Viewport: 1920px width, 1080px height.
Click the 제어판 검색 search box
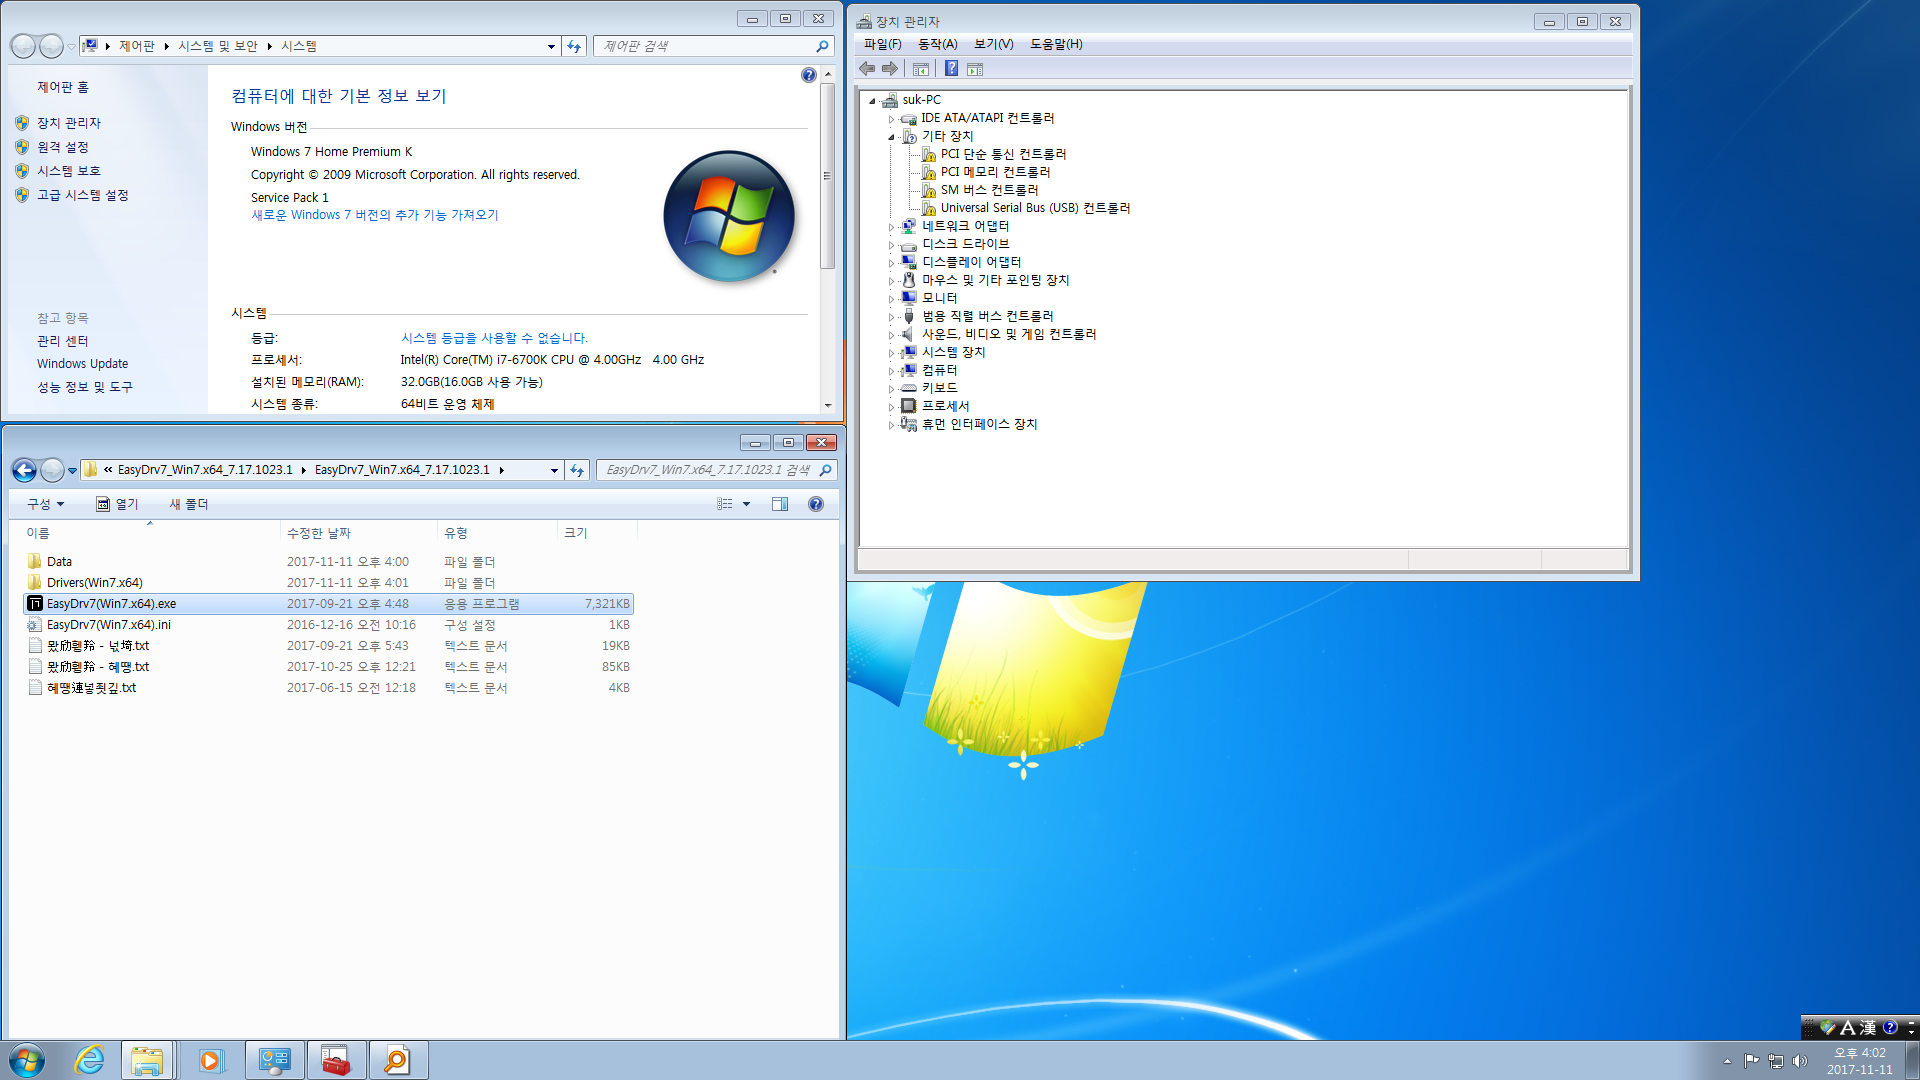click(x=714, y=46)
